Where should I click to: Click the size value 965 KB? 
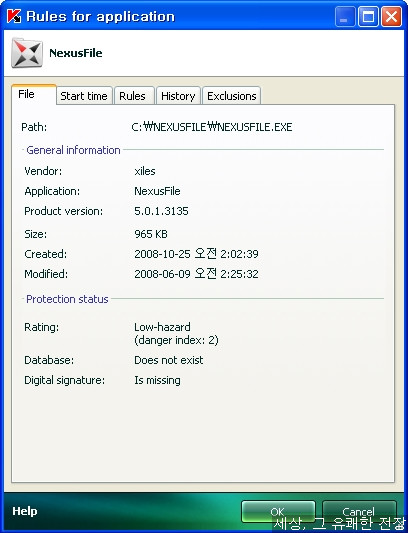click(x=151, y=234)
